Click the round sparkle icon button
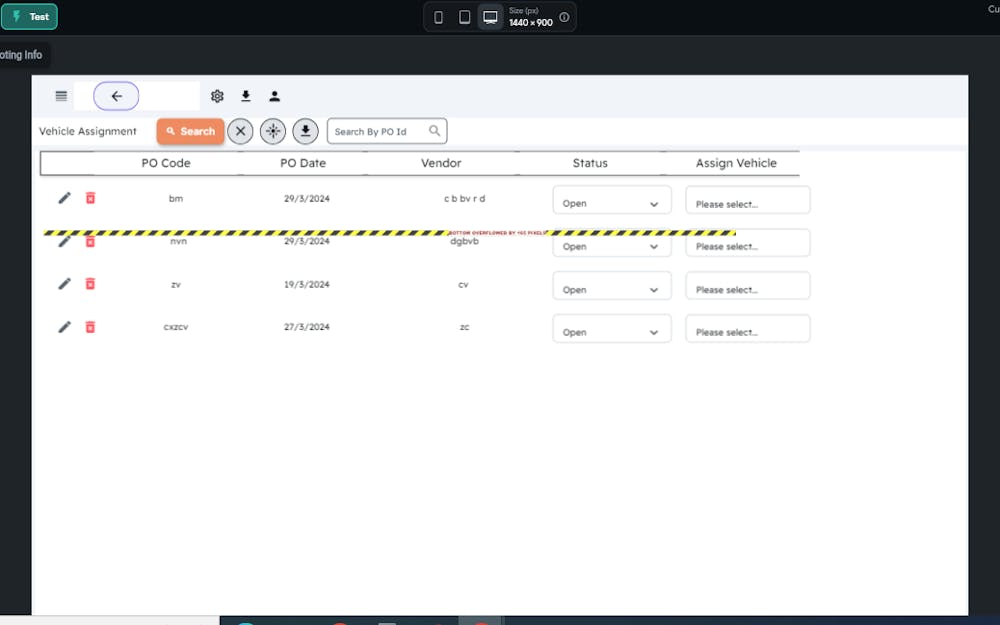 tap(273, 131)
